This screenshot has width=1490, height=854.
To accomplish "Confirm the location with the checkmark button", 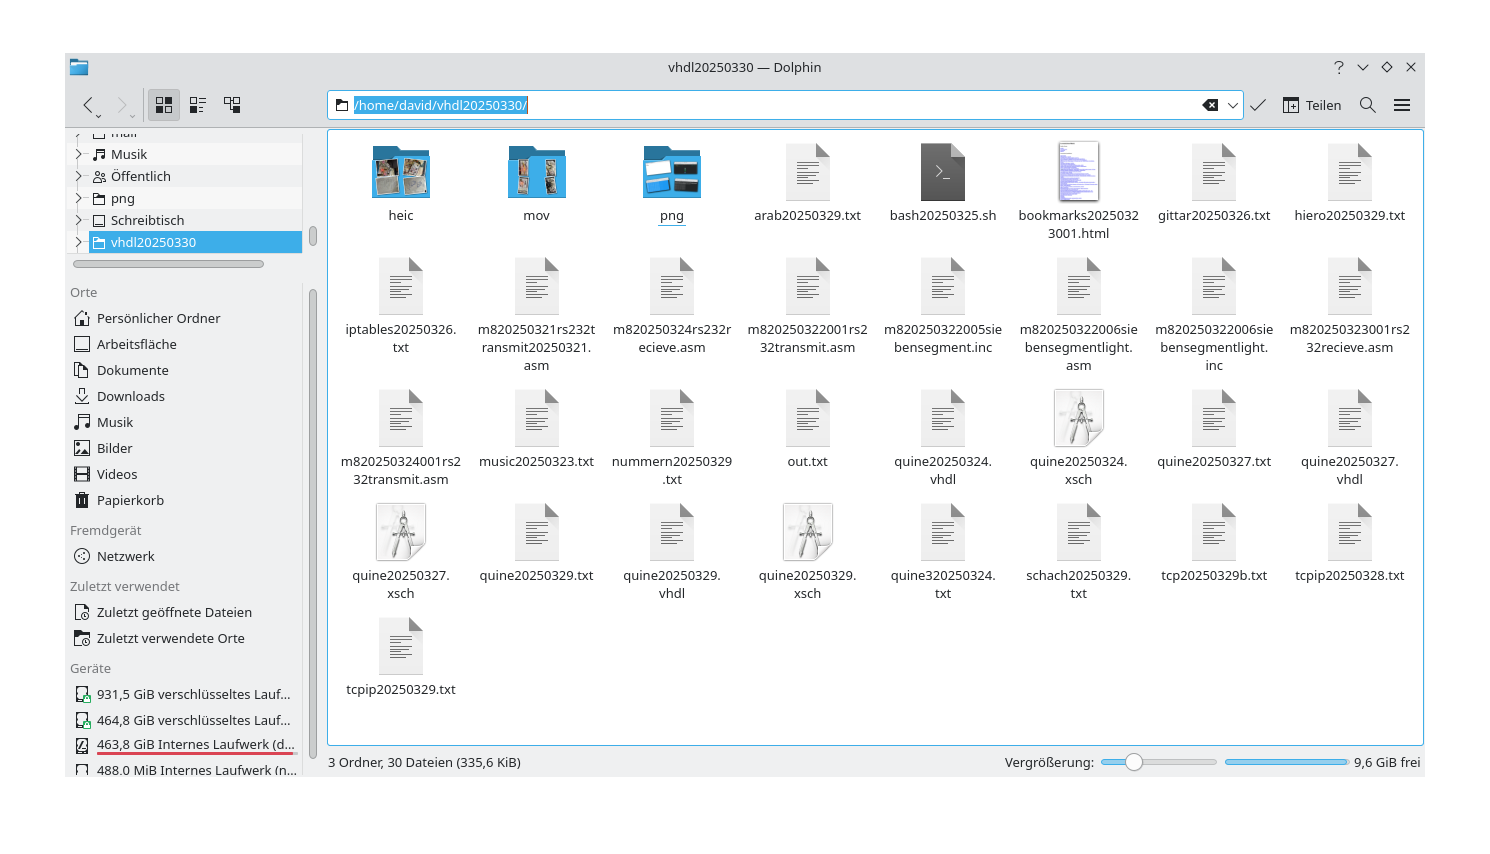I will pos(1258,104).
